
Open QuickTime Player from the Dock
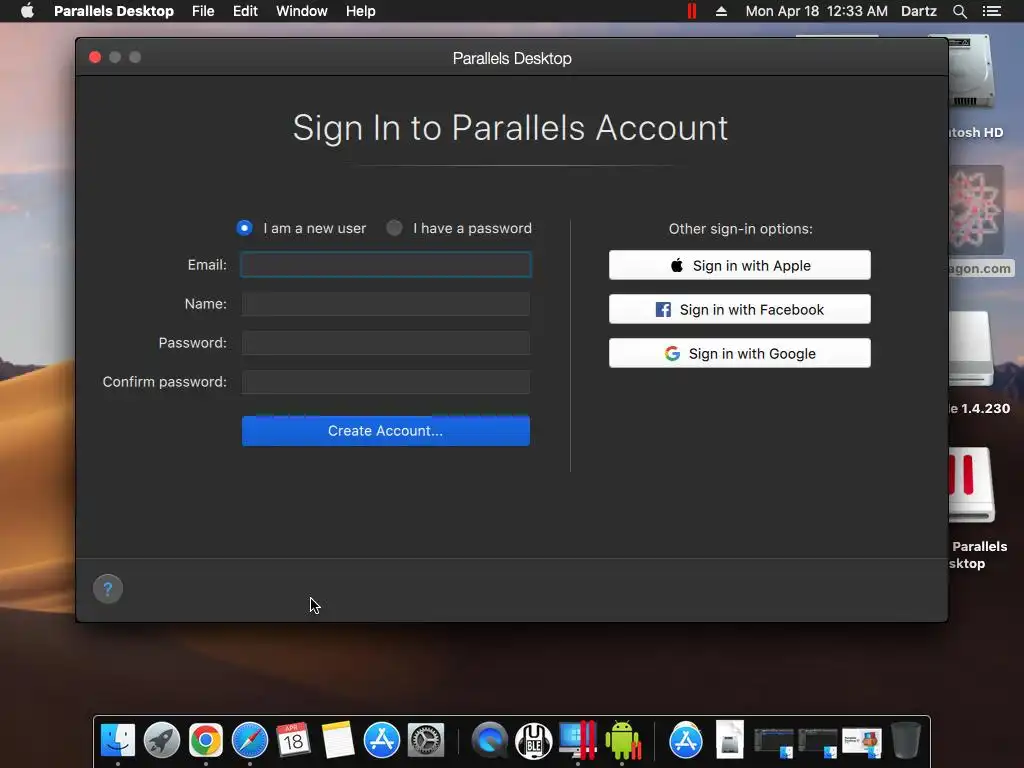(x=490, y=740)
